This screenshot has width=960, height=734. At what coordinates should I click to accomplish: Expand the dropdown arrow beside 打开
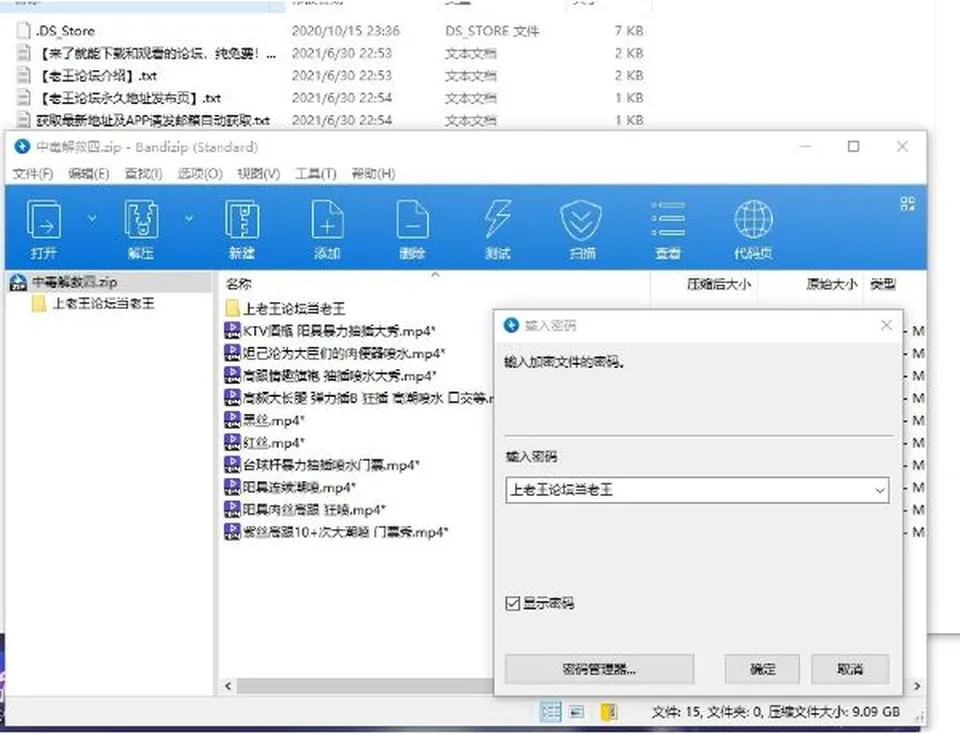click(x=92, y=218)
